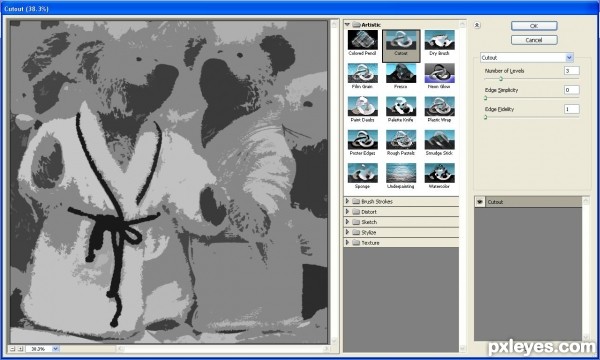Click the OK button
This screenshot has height=360, width=600.
tap(534, 26)
